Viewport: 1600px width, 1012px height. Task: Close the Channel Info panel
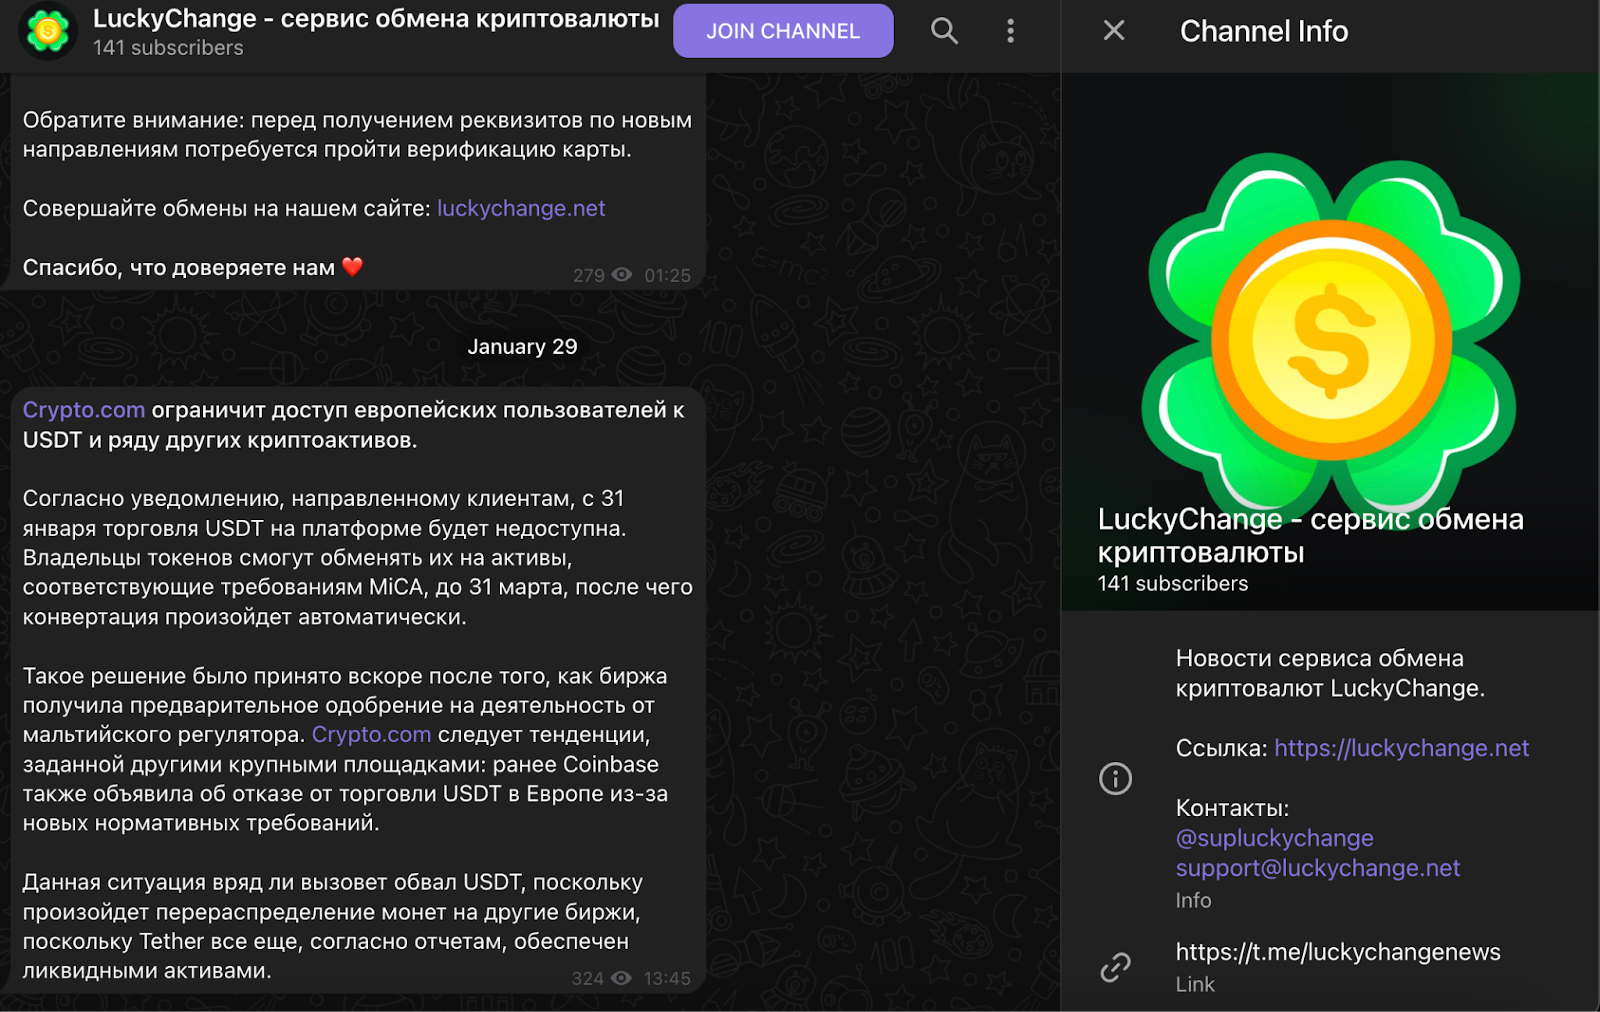1114,31
